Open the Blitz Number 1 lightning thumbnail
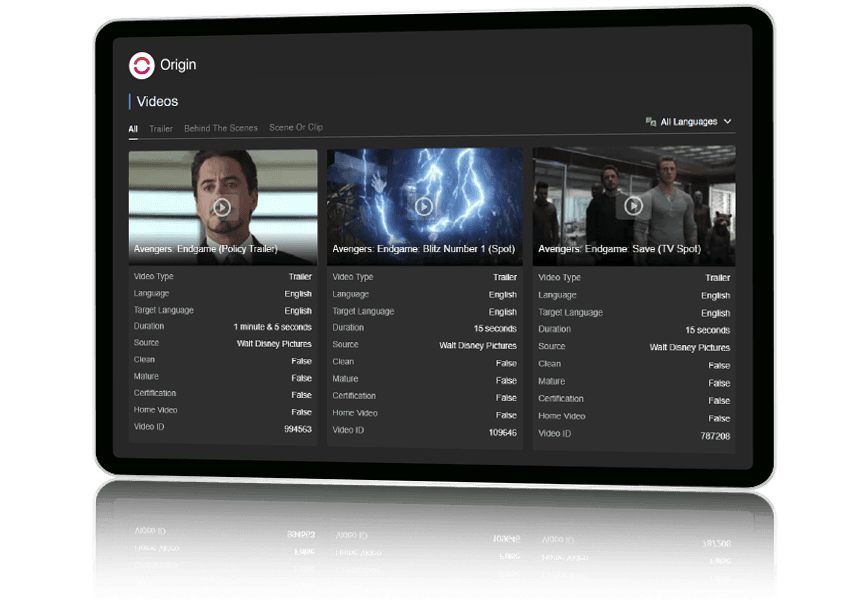Screen dimensions: 867x601 coord(425,207)
